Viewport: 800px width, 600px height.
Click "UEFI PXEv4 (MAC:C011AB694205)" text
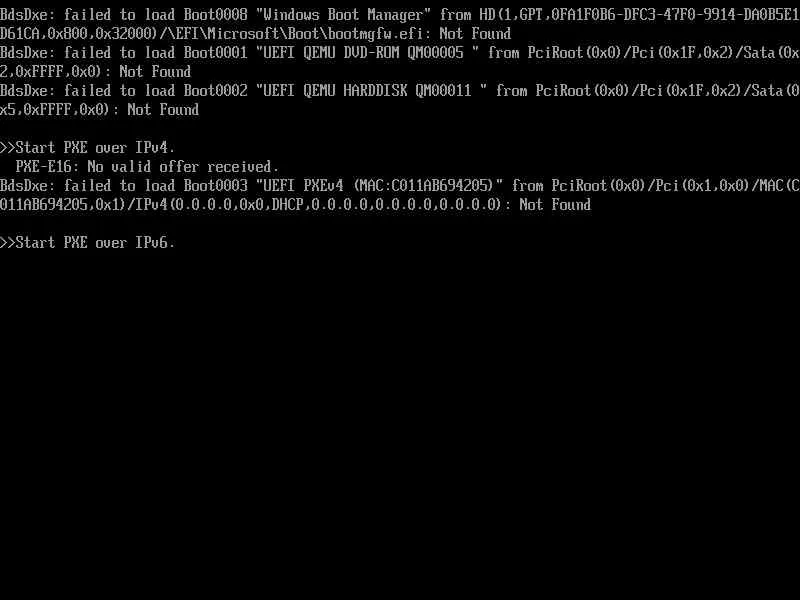(x=379, y=186)
